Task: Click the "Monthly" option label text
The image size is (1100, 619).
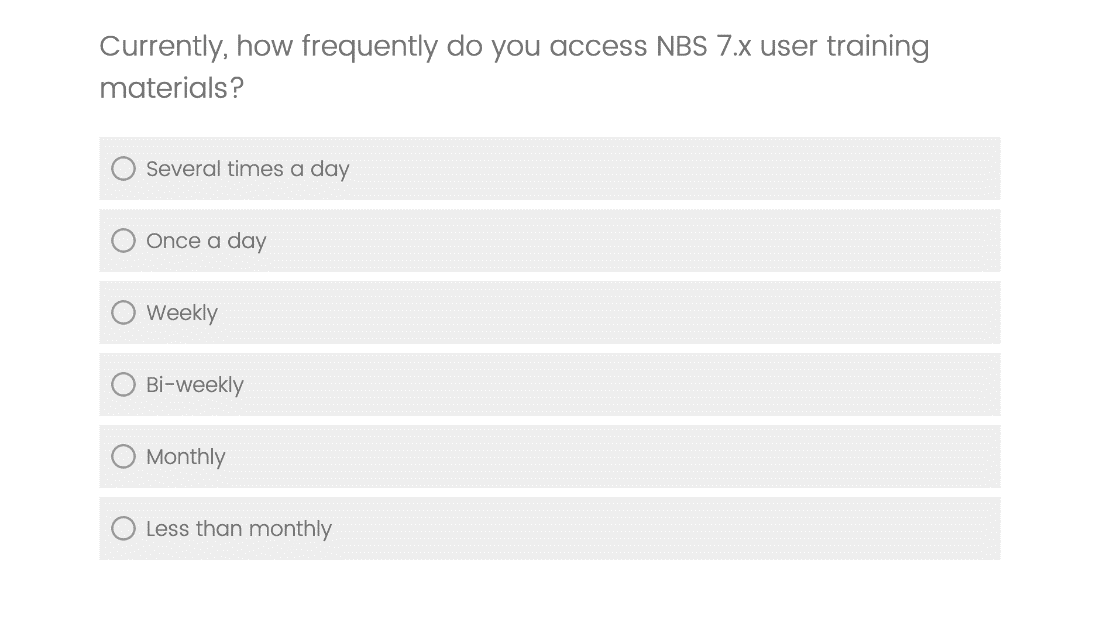Action: click(186, 457)
